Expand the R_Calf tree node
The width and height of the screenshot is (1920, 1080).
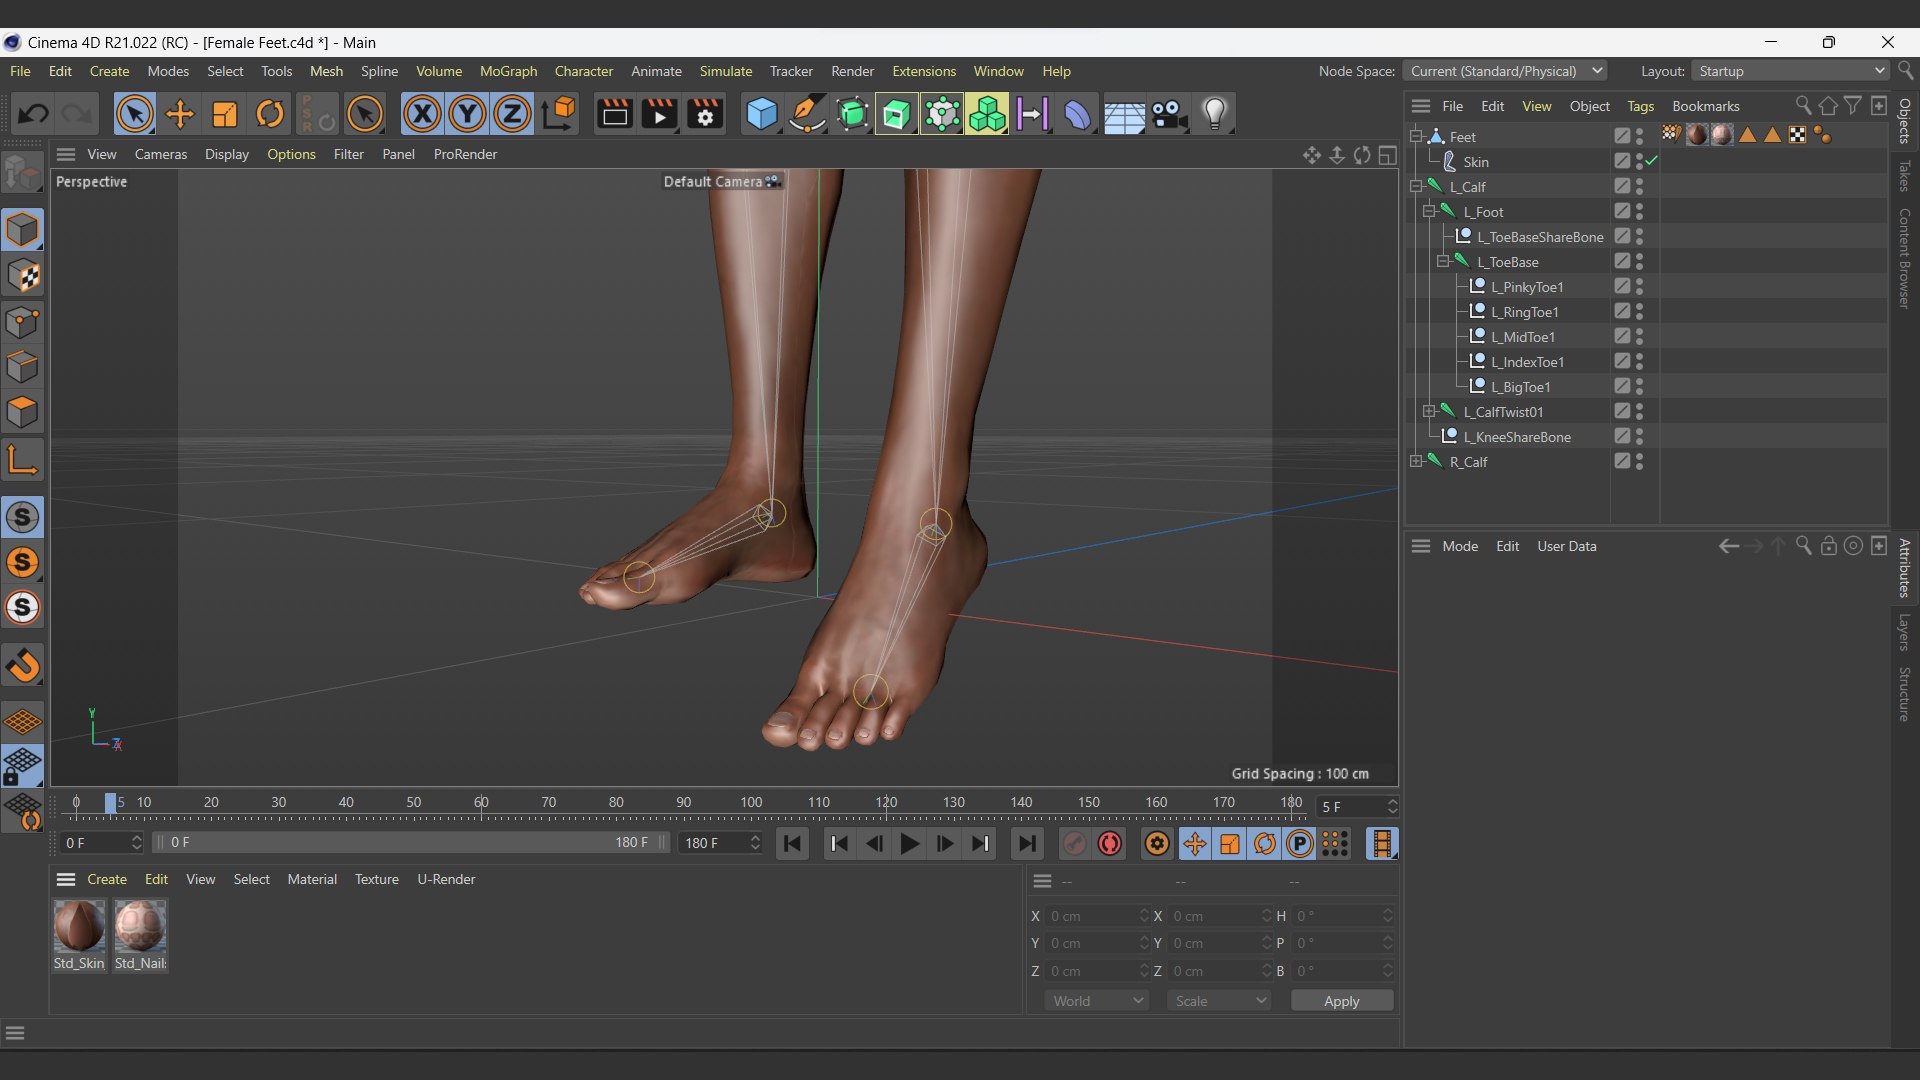coord(1416,461)
